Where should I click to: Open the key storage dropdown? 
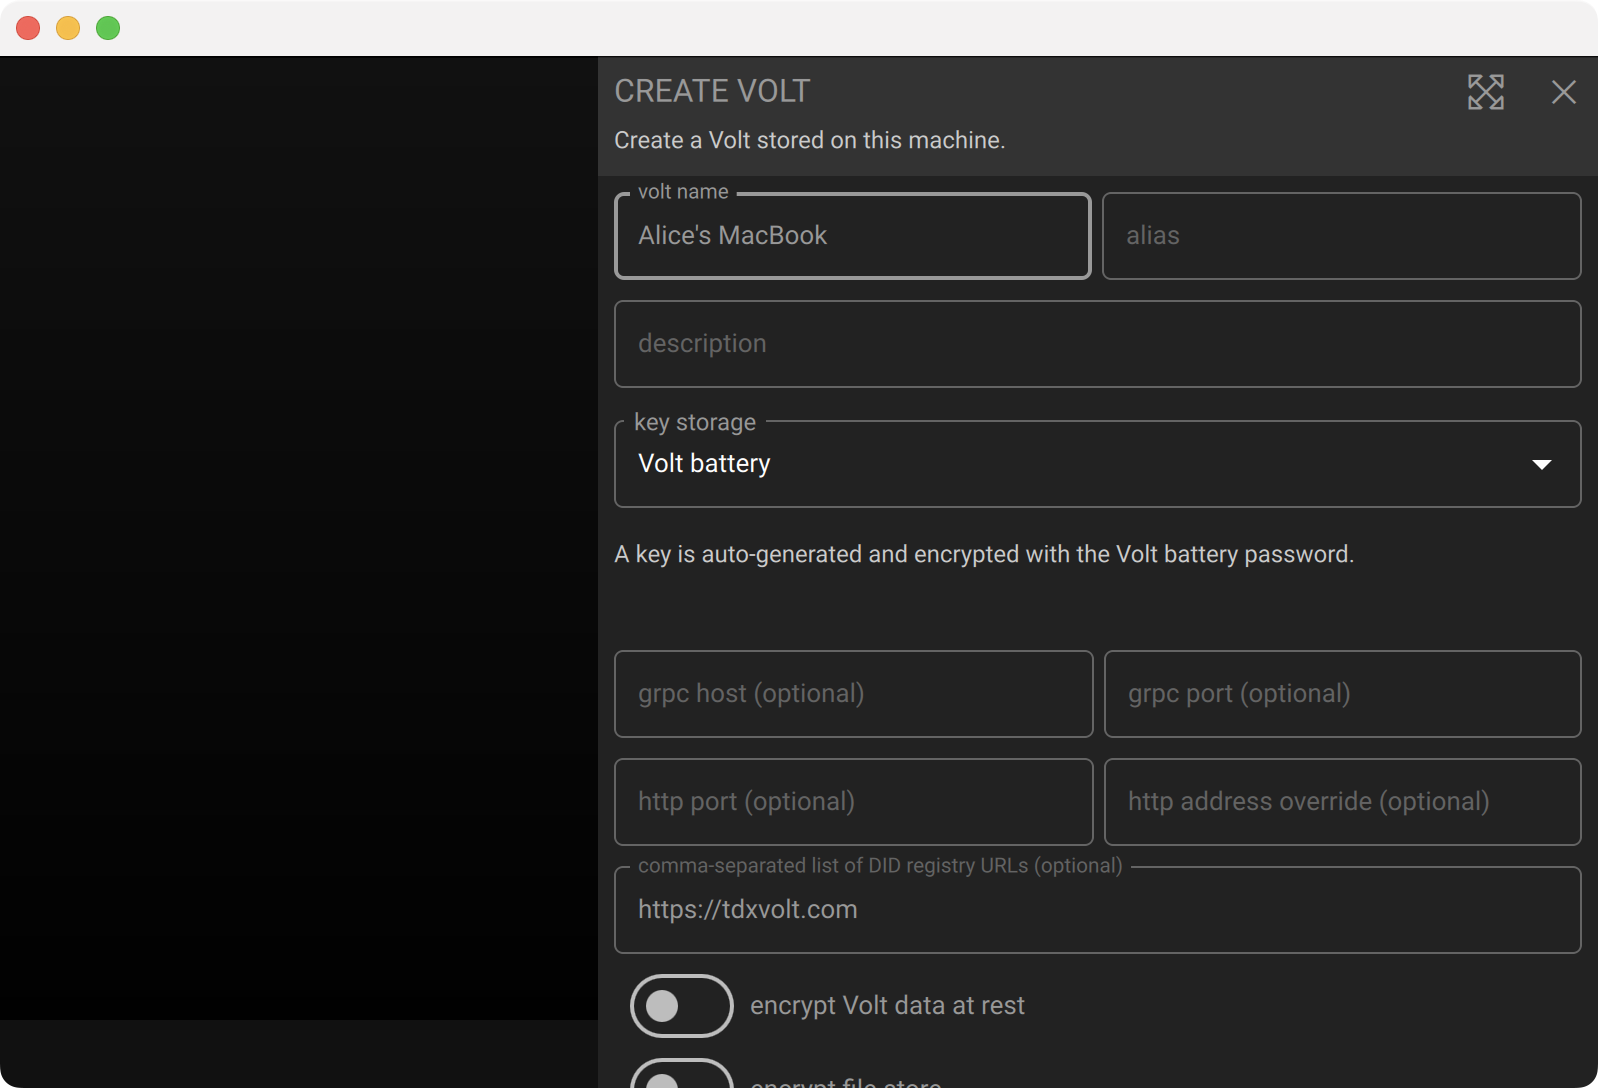1097,464
